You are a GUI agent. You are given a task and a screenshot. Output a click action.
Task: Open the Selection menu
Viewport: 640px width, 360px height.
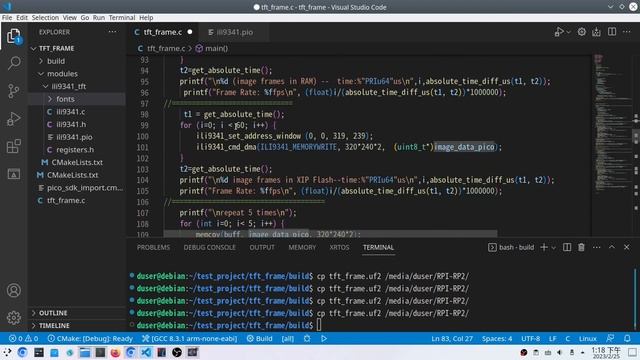pyautogui.click(x=45, y=18)
